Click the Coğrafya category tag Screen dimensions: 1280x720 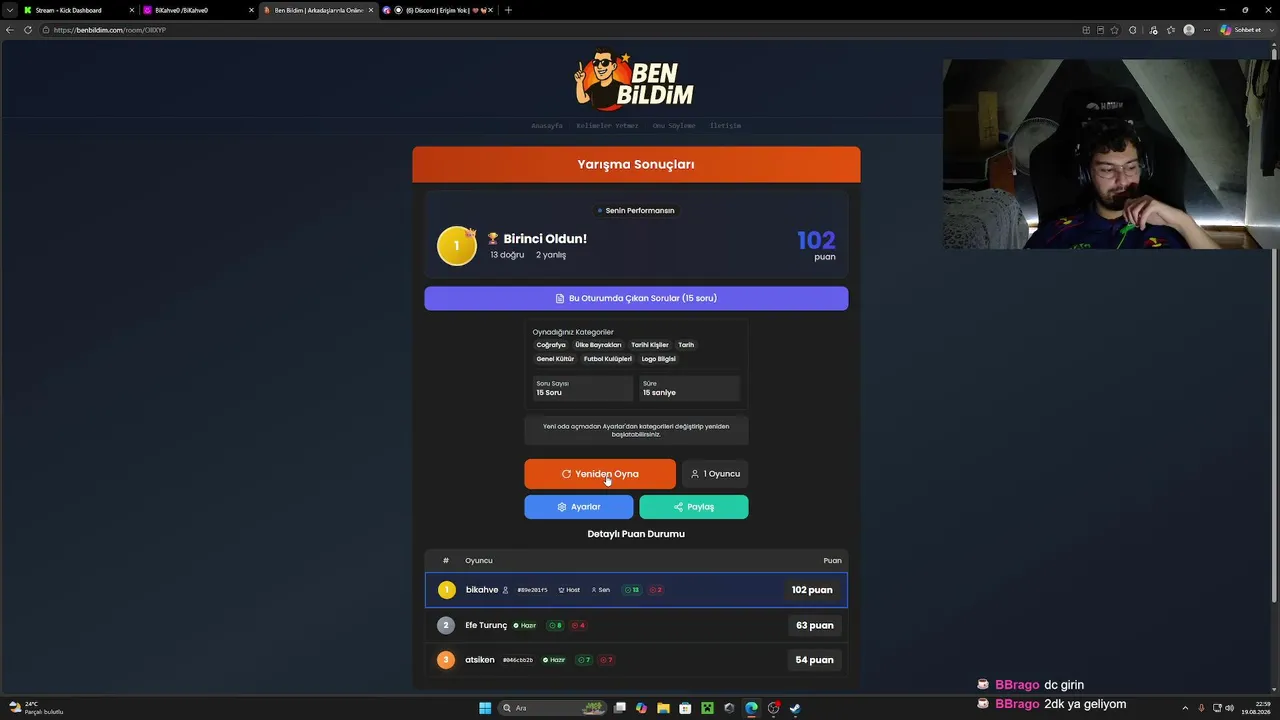click(x=551, y=345)
